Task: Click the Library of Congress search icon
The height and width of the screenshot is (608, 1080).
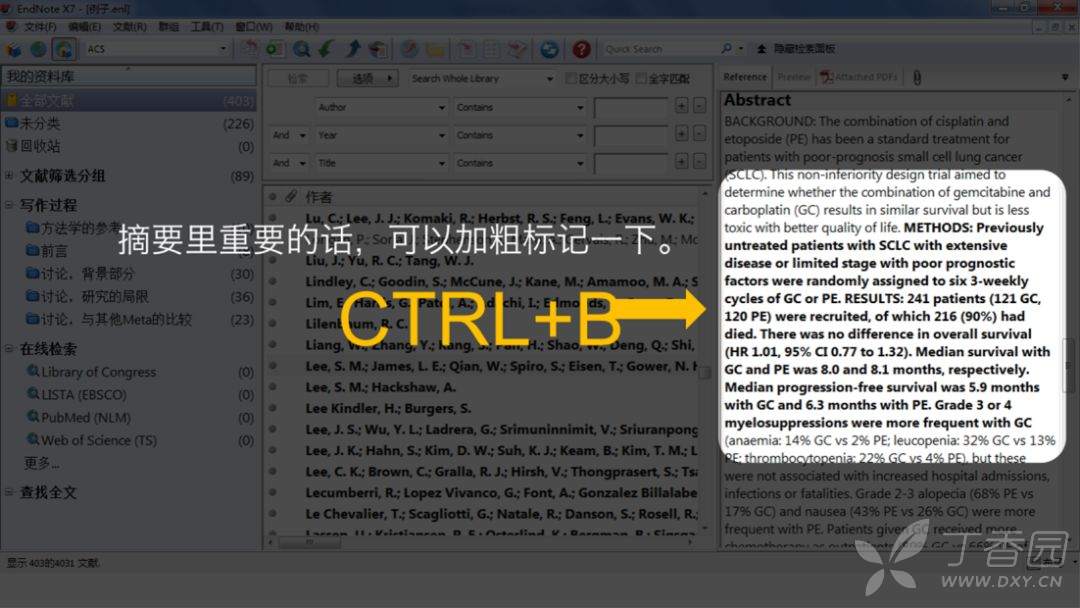Action: [32, 371]
